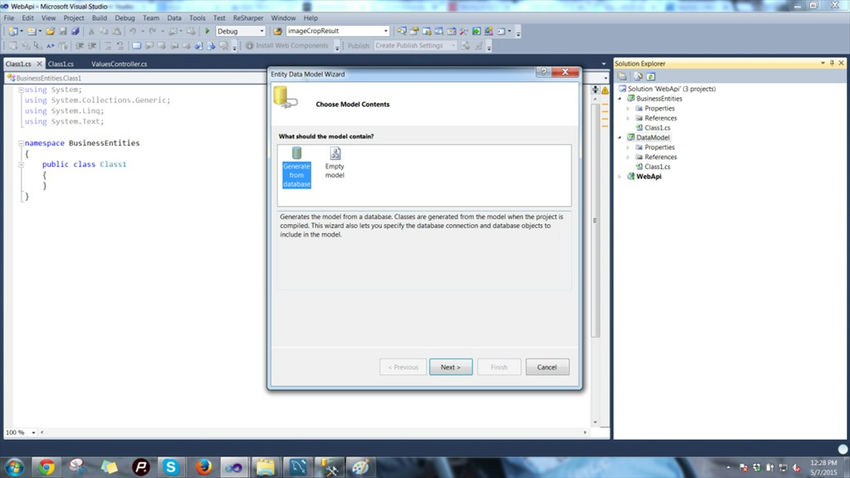The image size is (850, 478).
Task: Open the ReSharper menu
Action: [x=248, y=18]
